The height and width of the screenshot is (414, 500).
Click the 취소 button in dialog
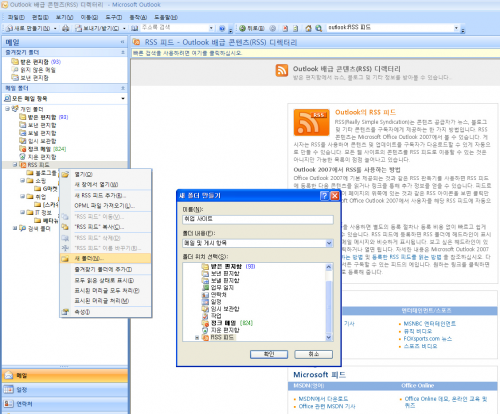tap(313, 354)
